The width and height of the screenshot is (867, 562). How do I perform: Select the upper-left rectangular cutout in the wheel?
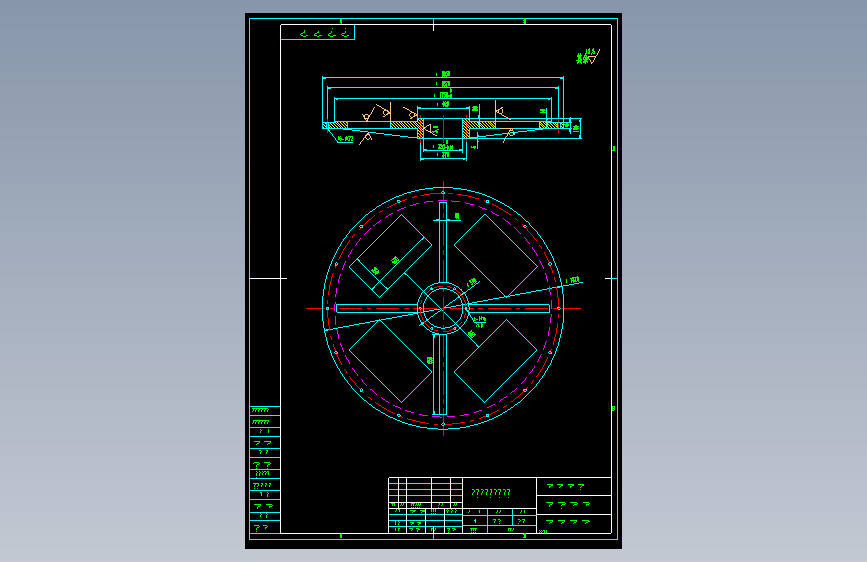(x=390, y=256)
